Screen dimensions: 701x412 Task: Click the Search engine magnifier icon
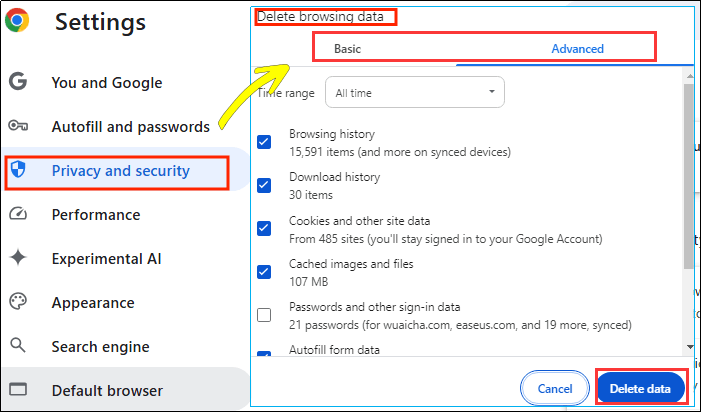pos(18,347)
